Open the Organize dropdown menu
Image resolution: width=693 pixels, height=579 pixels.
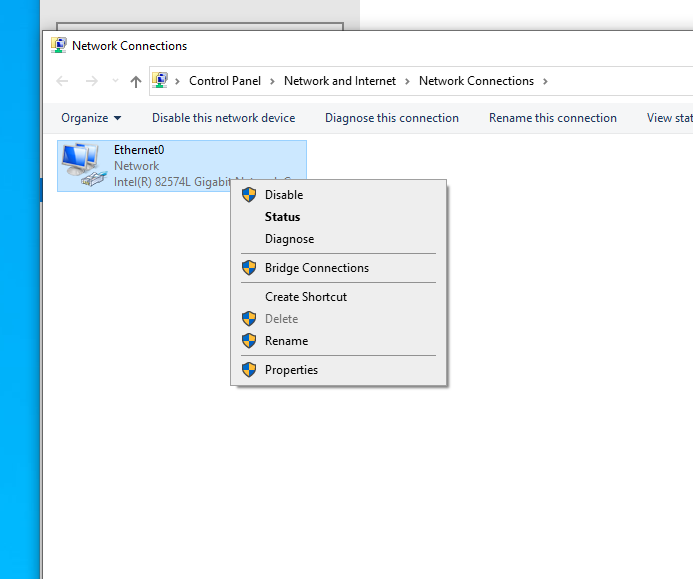[90, 118]
